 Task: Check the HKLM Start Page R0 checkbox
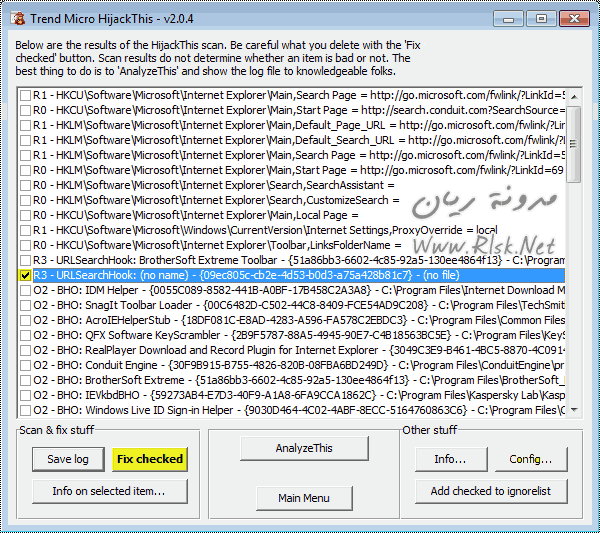click(25, 170)
